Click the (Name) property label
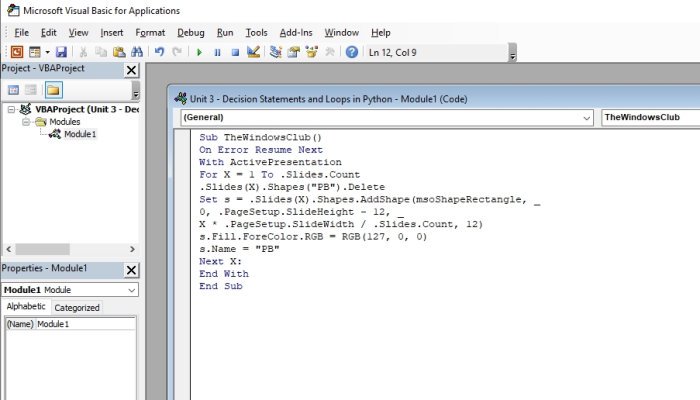The height and width of the screenshot is (400, 700). (x=20, y=324)
